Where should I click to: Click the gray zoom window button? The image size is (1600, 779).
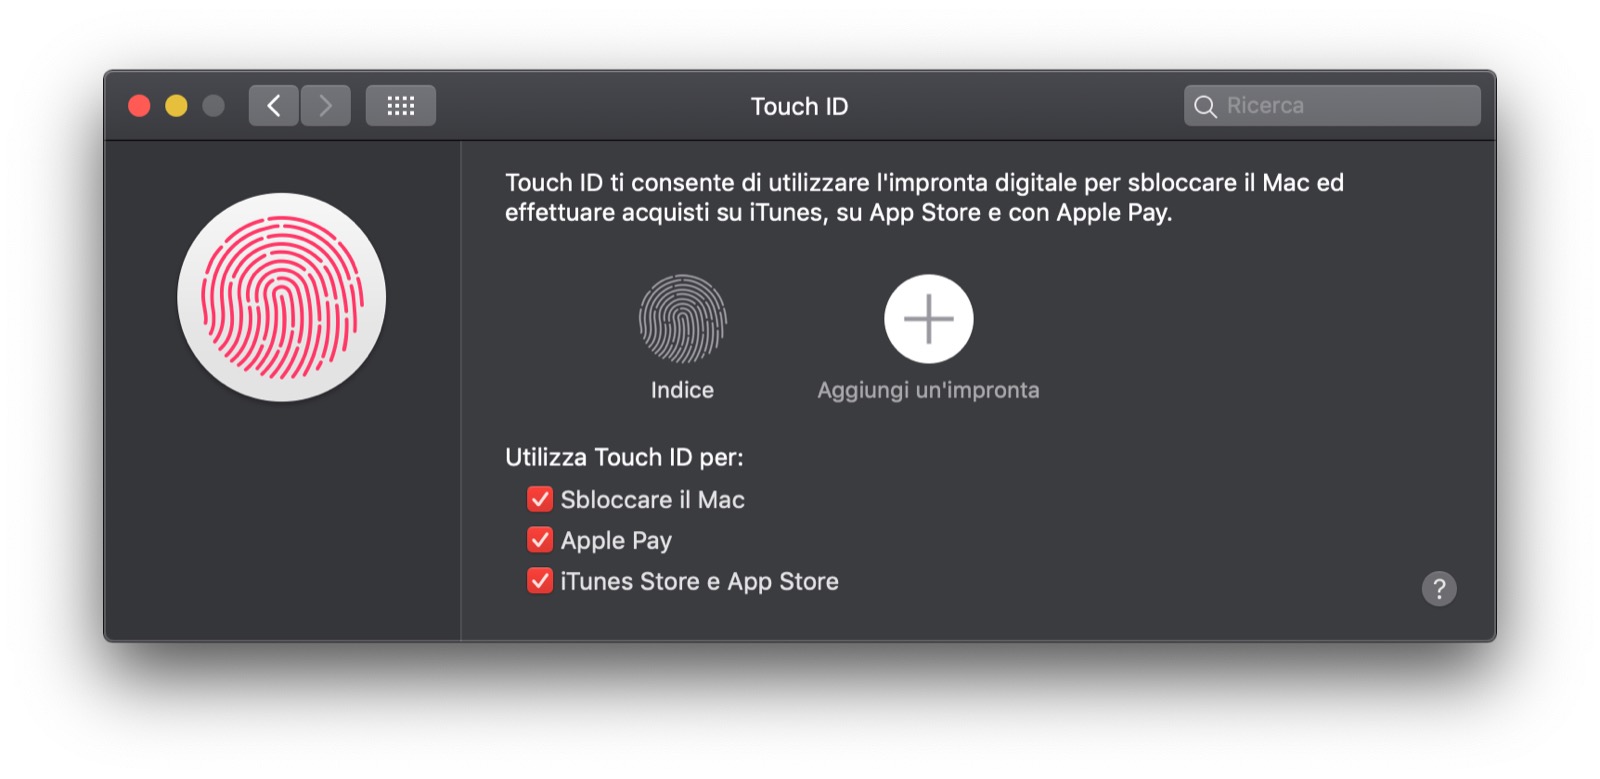[213, 106]
